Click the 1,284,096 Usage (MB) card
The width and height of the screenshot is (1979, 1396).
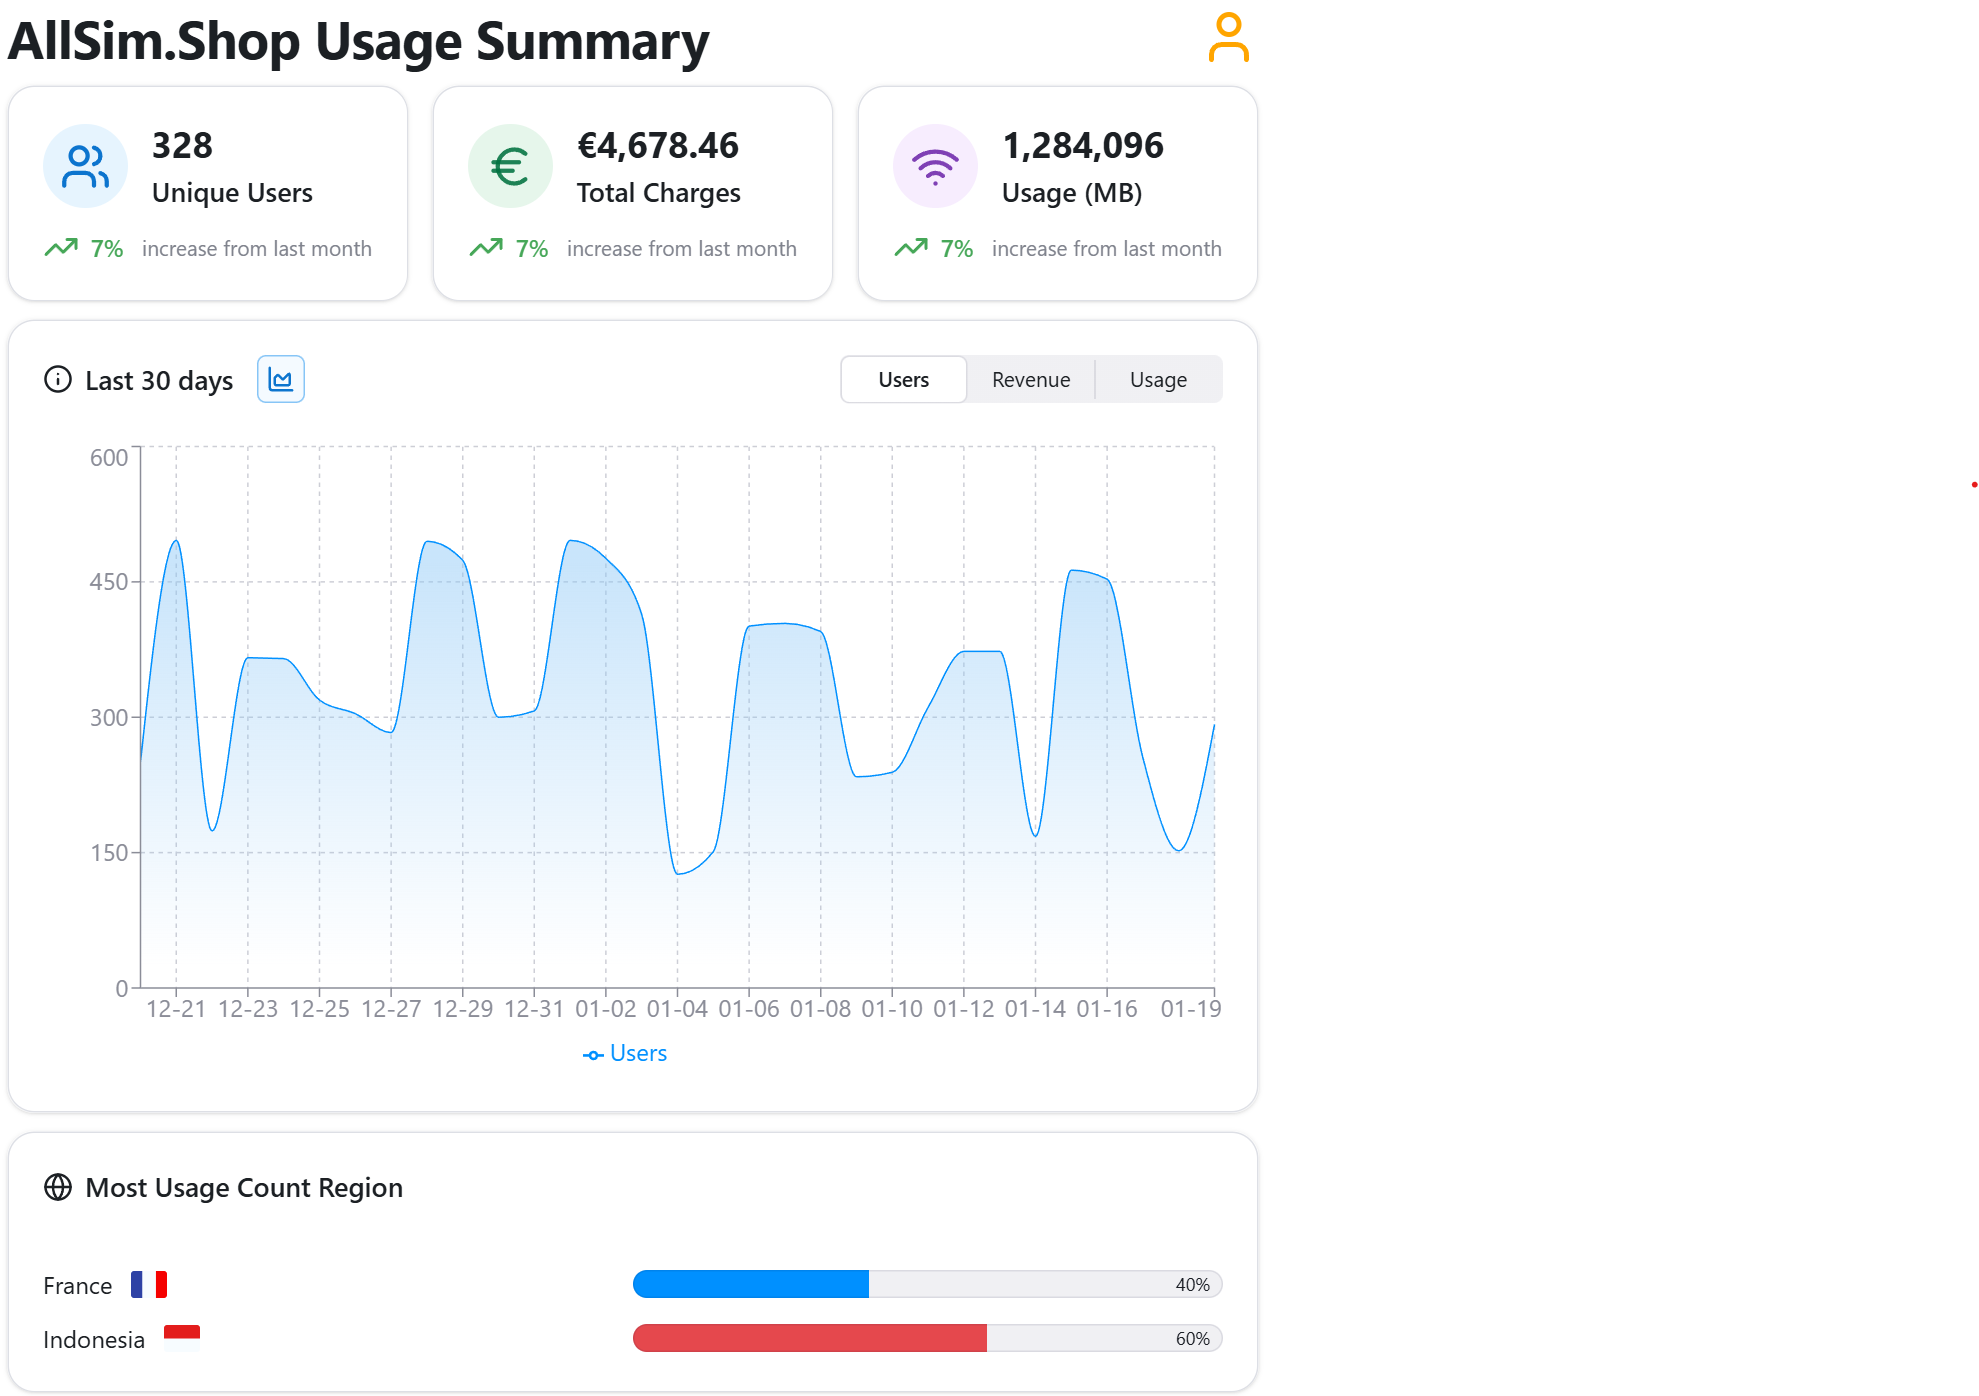pyautogui.click(x=1057, y=193)
